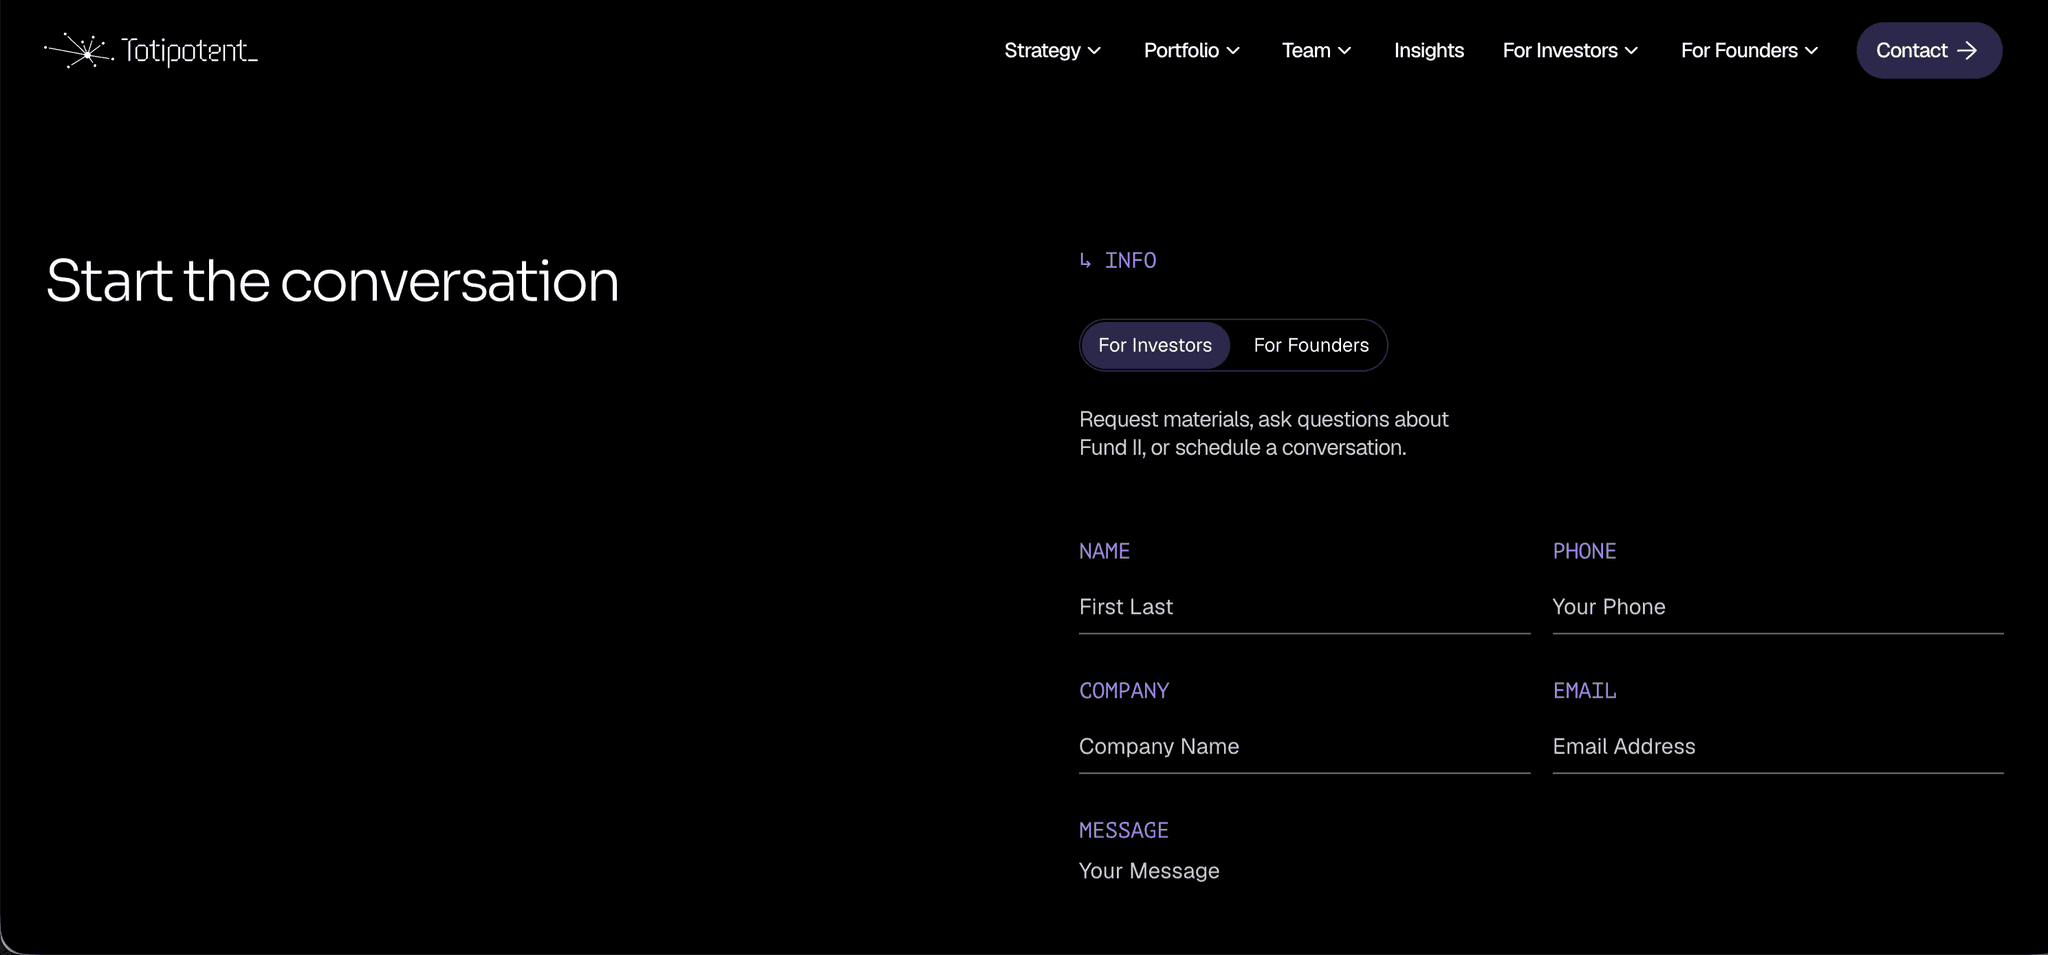Expand the Strategy dropdown chevron

tap(1095, 51)
